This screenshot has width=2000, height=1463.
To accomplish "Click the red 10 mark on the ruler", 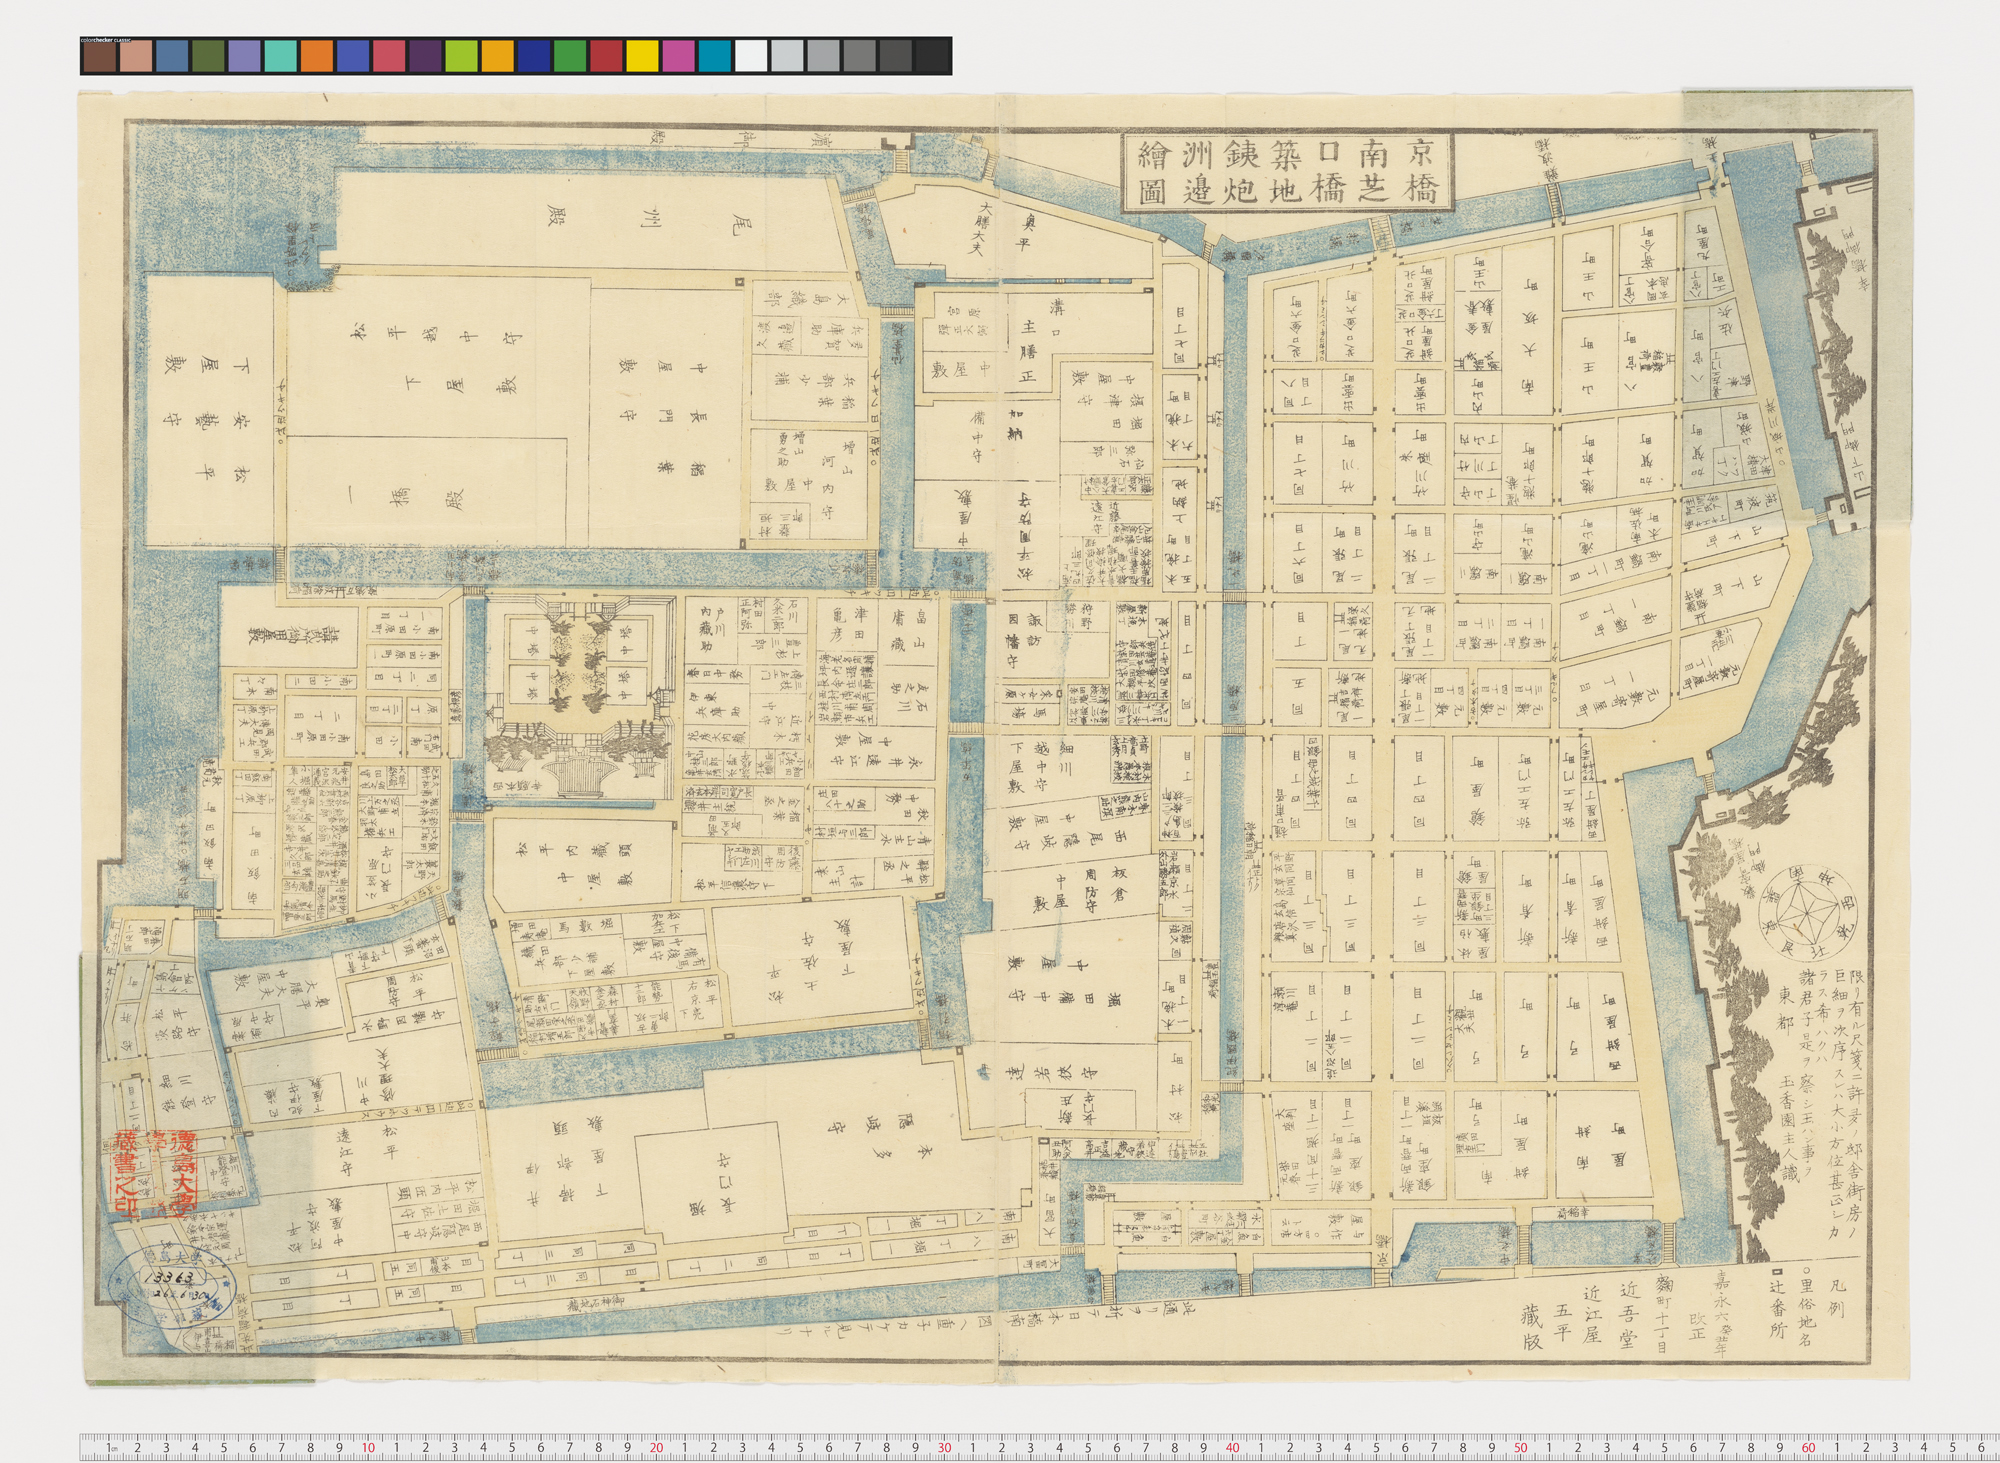I will pyautogui.click(x=368, y=1448).
